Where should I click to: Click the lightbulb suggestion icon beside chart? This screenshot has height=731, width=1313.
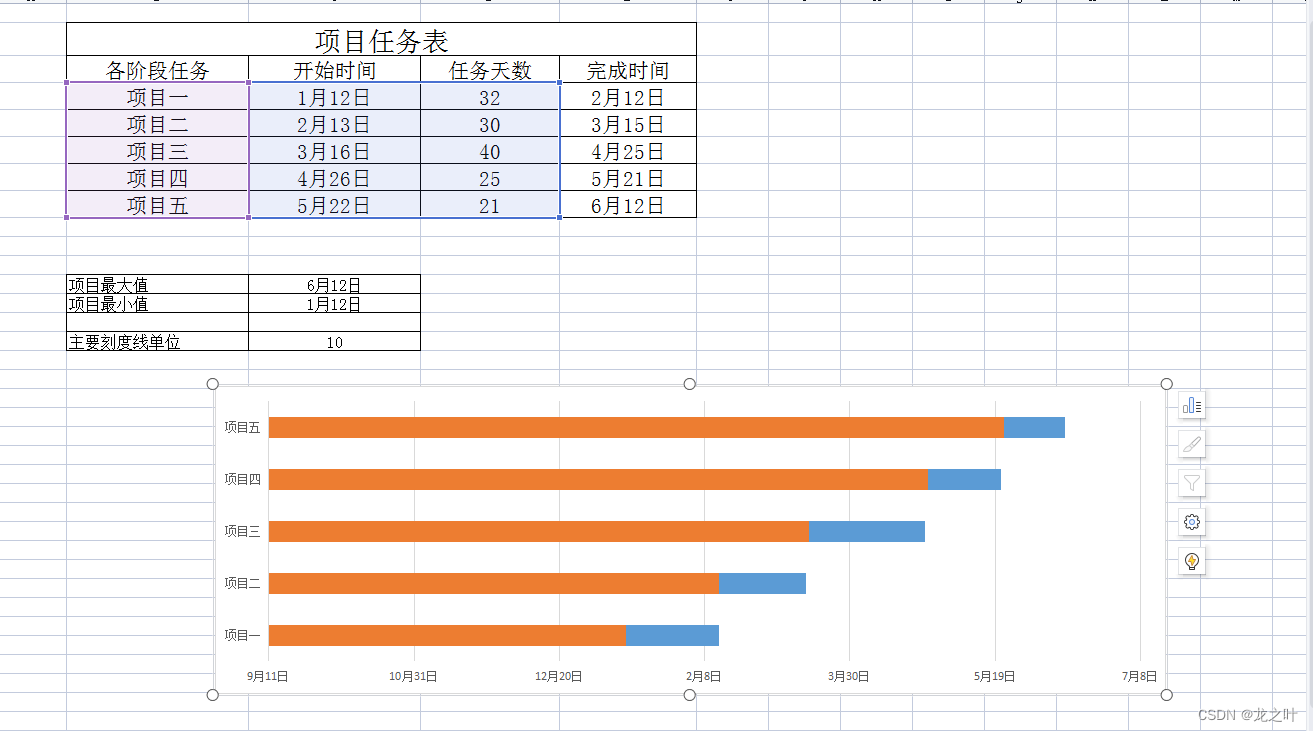click(x=1192, y=561)
